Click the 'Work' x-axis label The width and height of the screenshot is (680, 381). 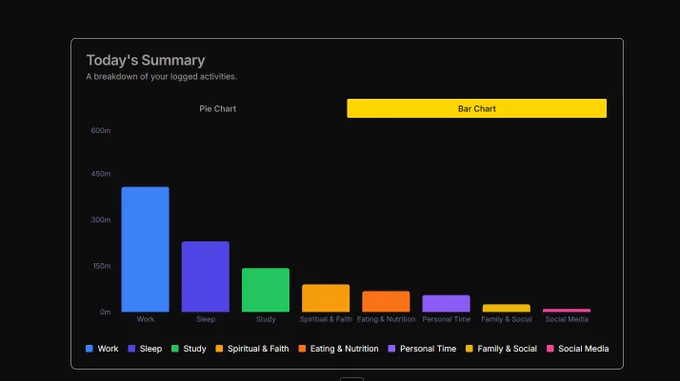145,319
